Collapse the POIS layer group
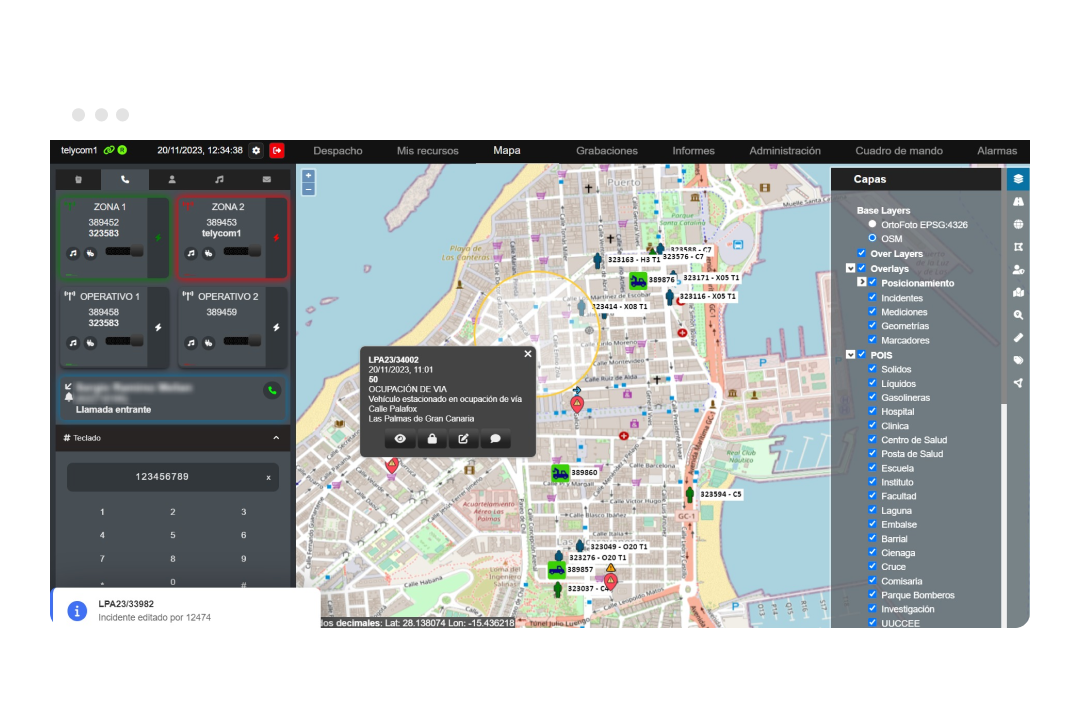Image resolution: width=1080 pixels, height=720 pixels. 851,355
